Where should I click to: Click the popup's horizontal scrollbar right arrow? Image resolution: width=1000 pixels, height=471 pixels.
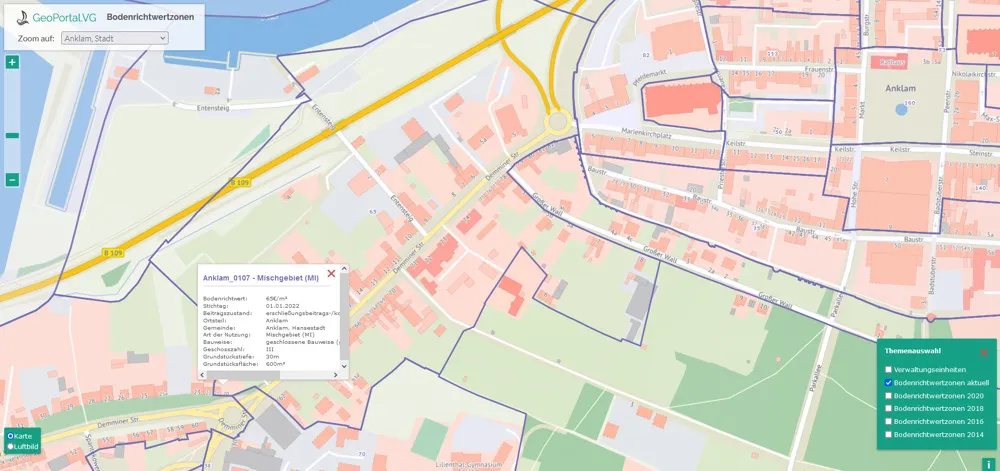(x=338, y=373)
